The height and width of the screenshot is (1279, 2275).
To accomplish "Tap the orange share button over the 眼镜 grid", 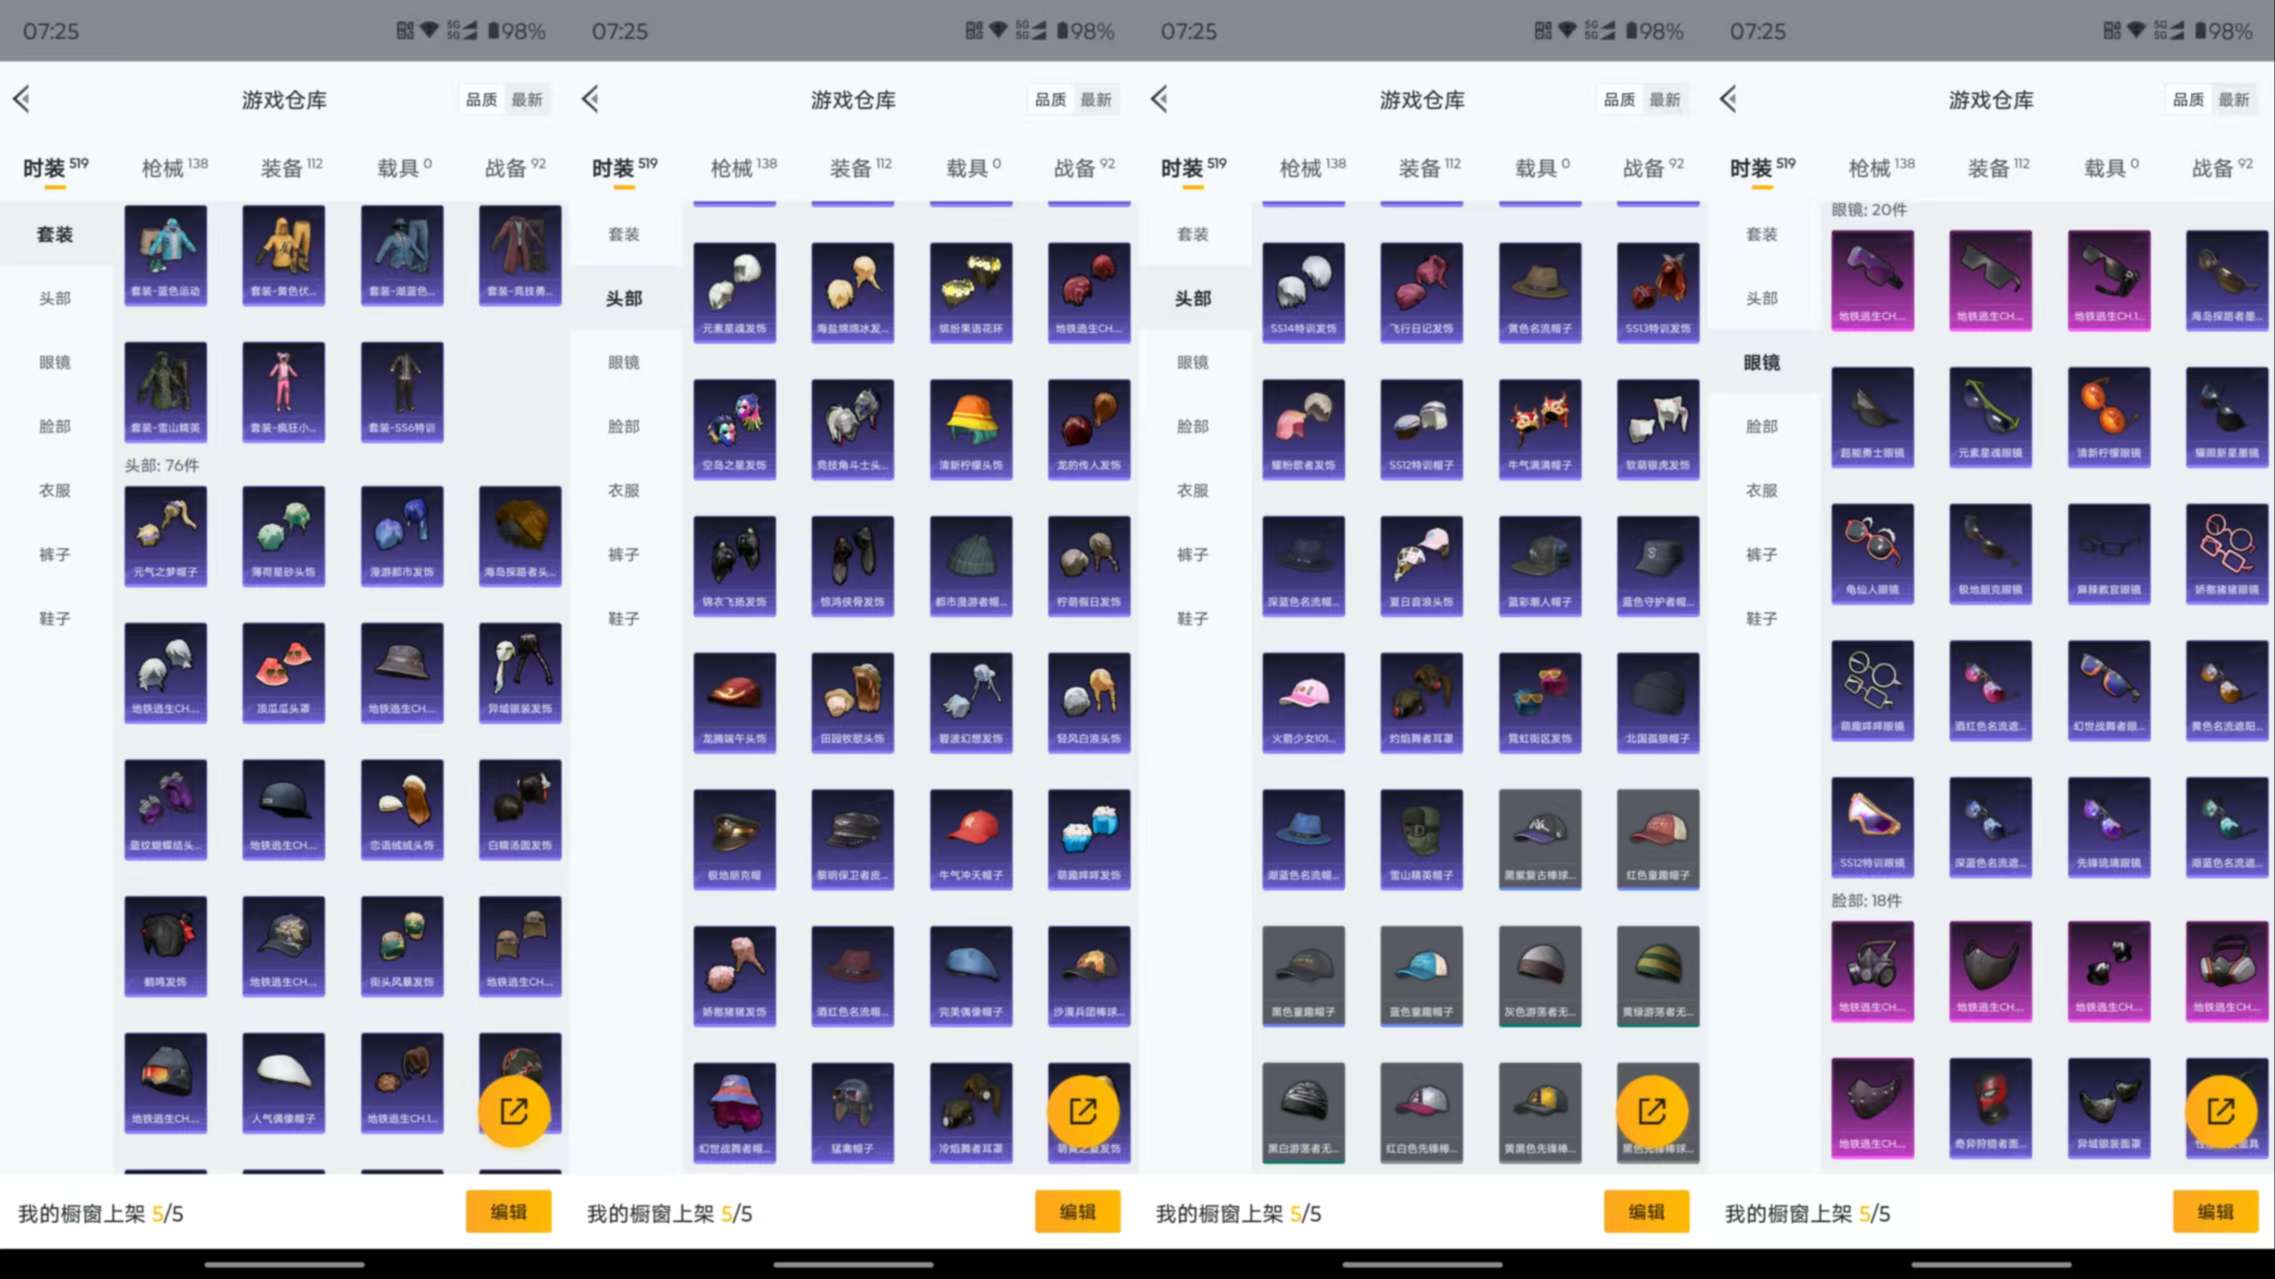I will (2220, 1110).
